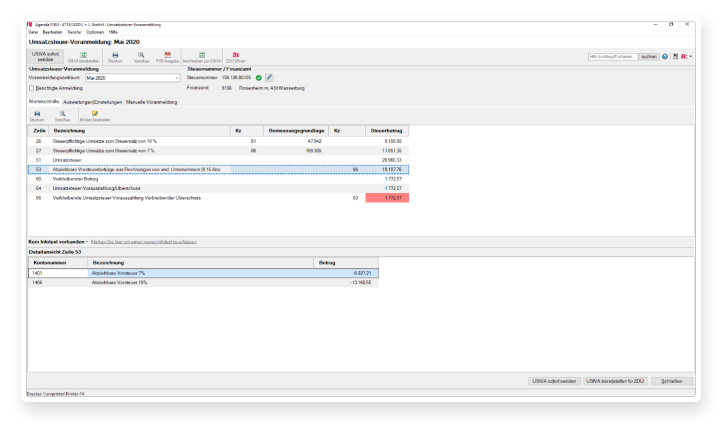The image size is (728, 434).
Task: Expand the Voranmeldungszeitraum dropdown
Action: 177,77
